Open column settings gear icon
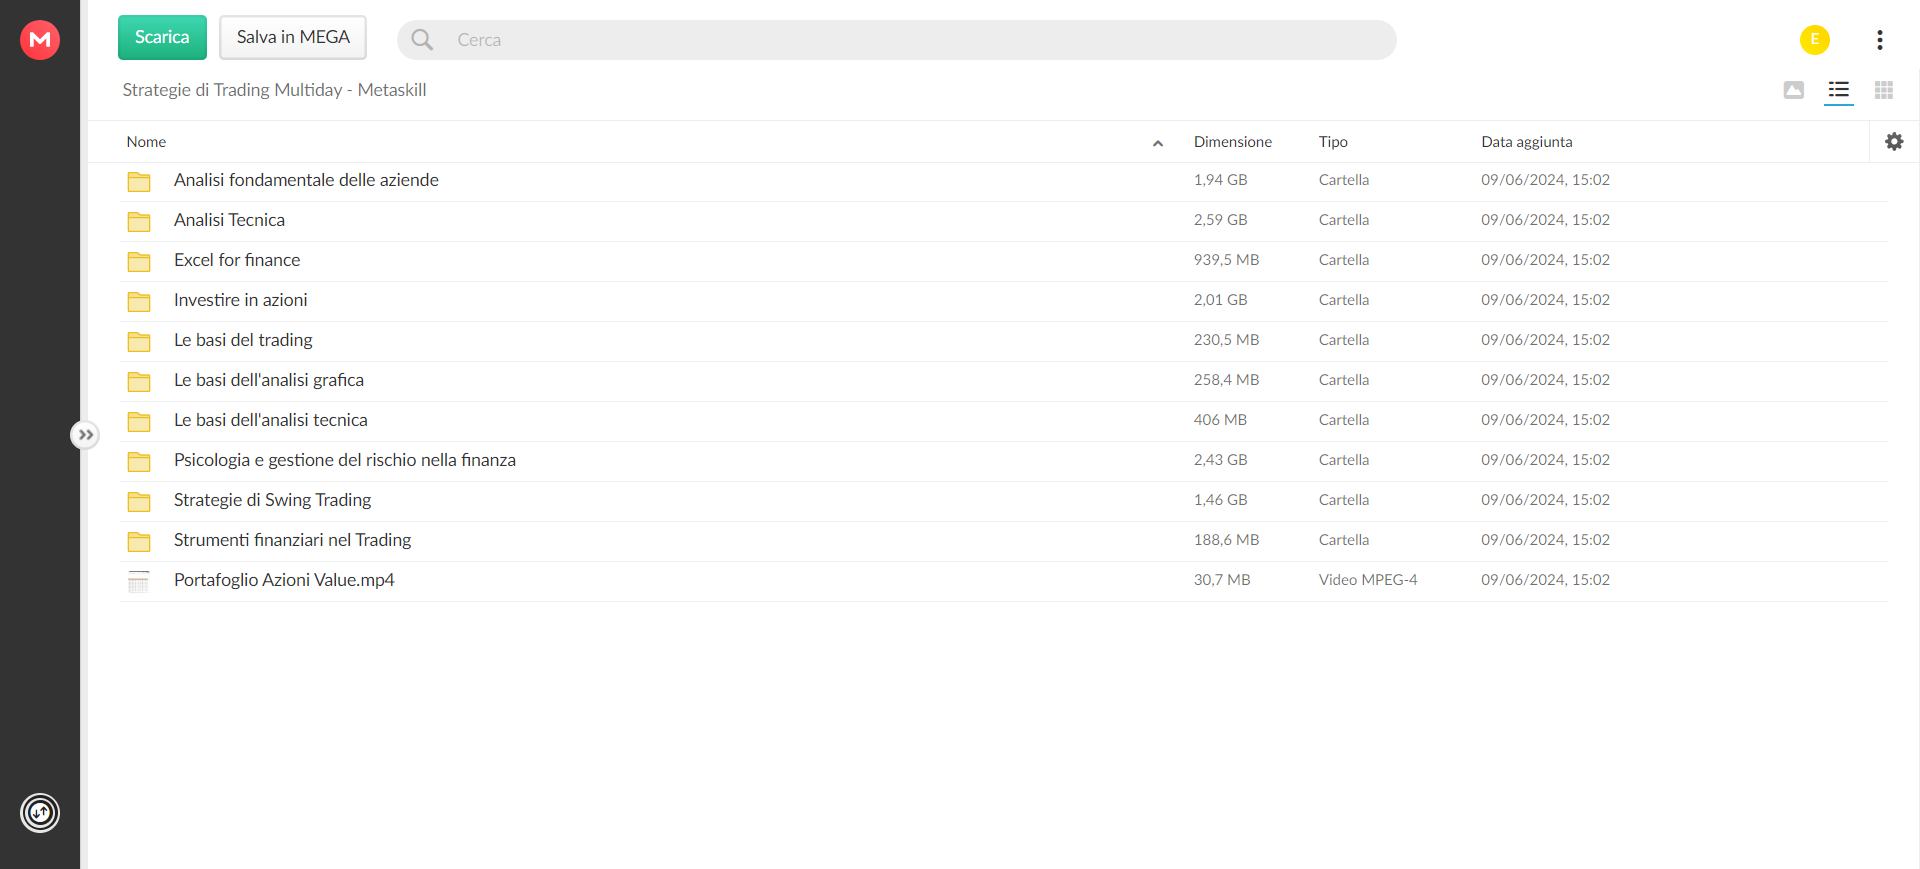This screenshot has height=869, width=1920. pyautogui.click(x=1894, y=142)
